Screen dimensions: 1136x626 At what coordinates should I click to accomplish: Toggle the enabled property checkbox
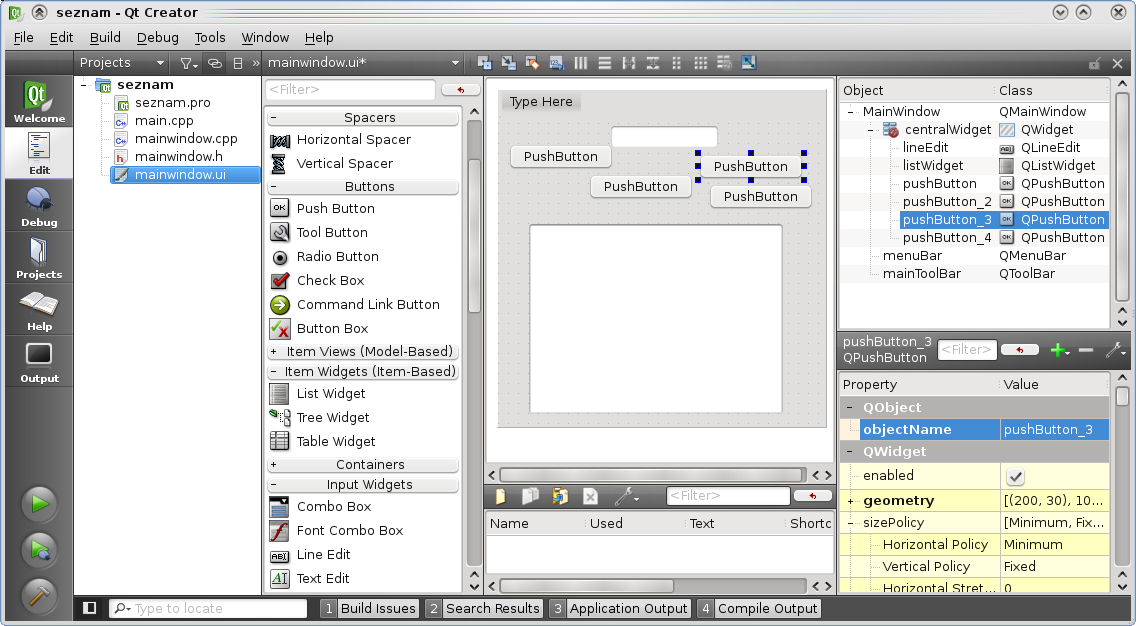1015,477
